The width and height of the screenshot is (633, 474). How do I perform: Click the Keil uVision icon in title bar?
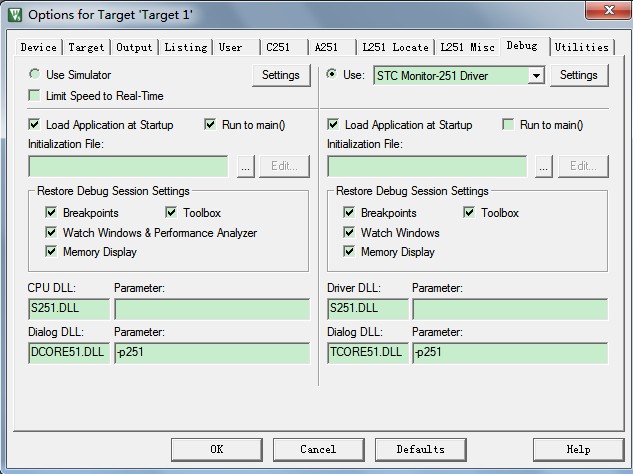click(15, 15)
